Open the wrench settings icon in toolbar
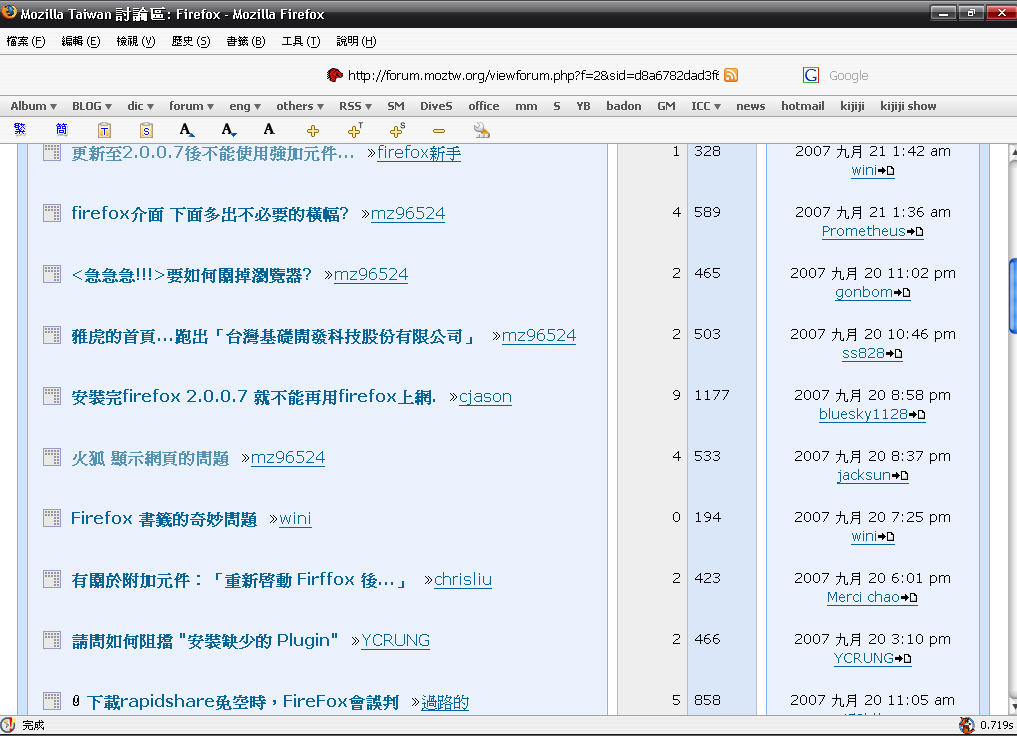 click(x=481, y=130)
